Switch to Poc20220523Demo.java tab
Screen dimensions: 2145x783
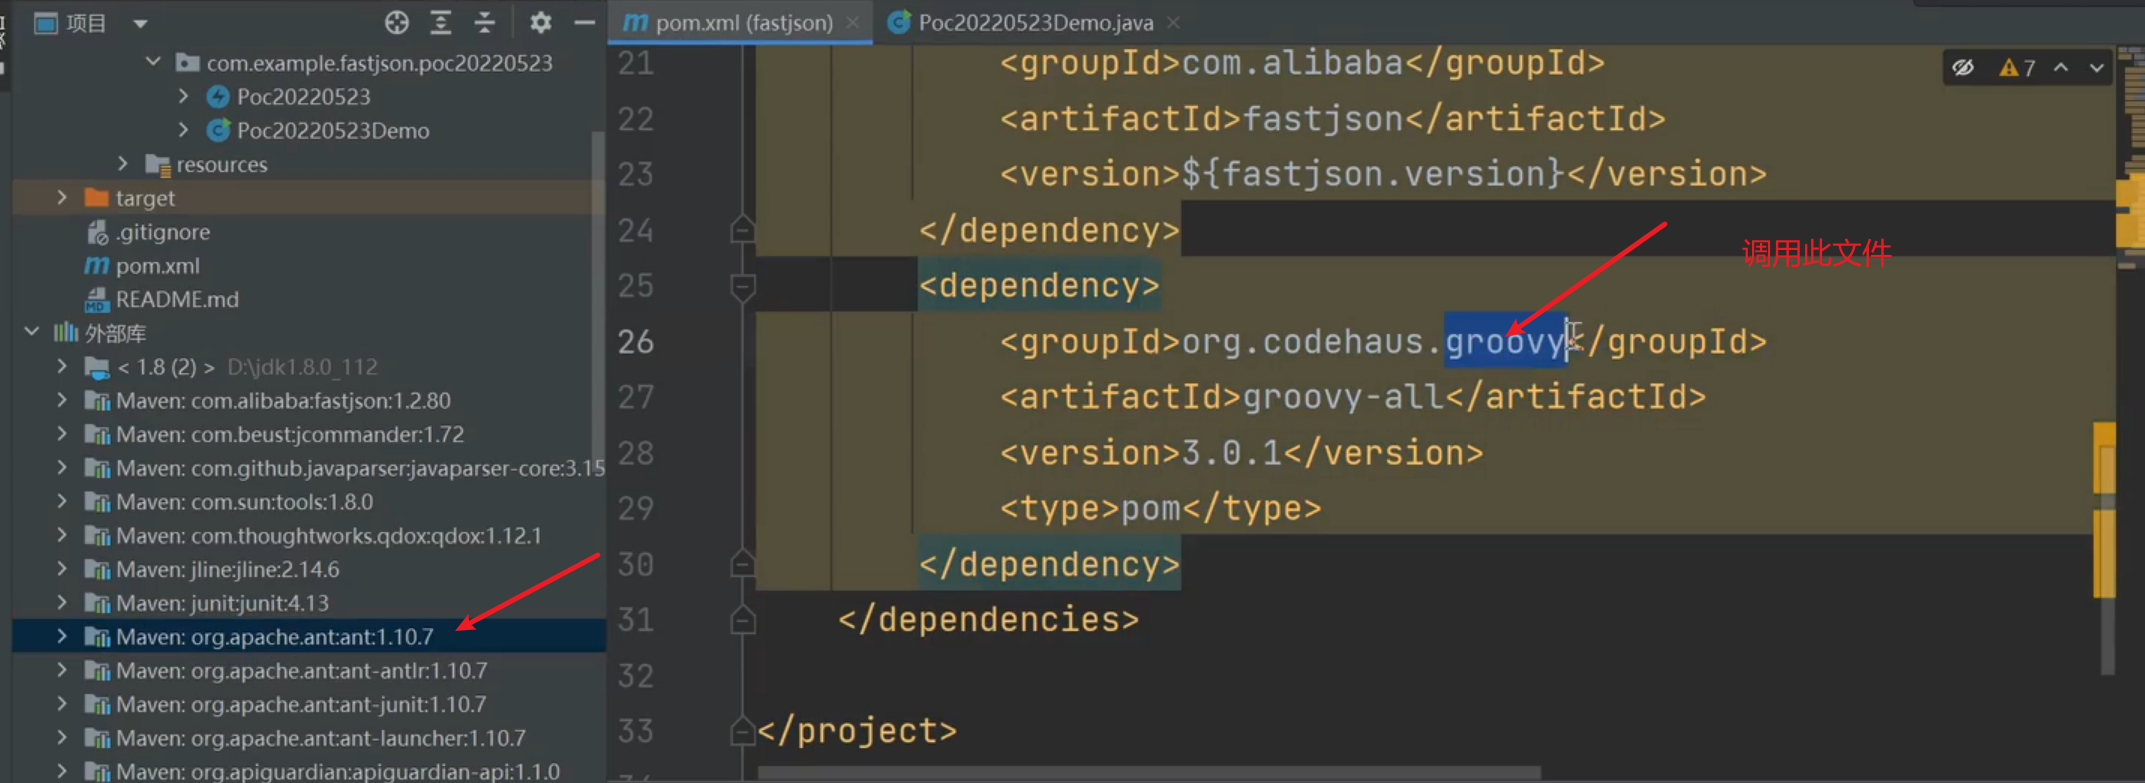[1034, 22]
